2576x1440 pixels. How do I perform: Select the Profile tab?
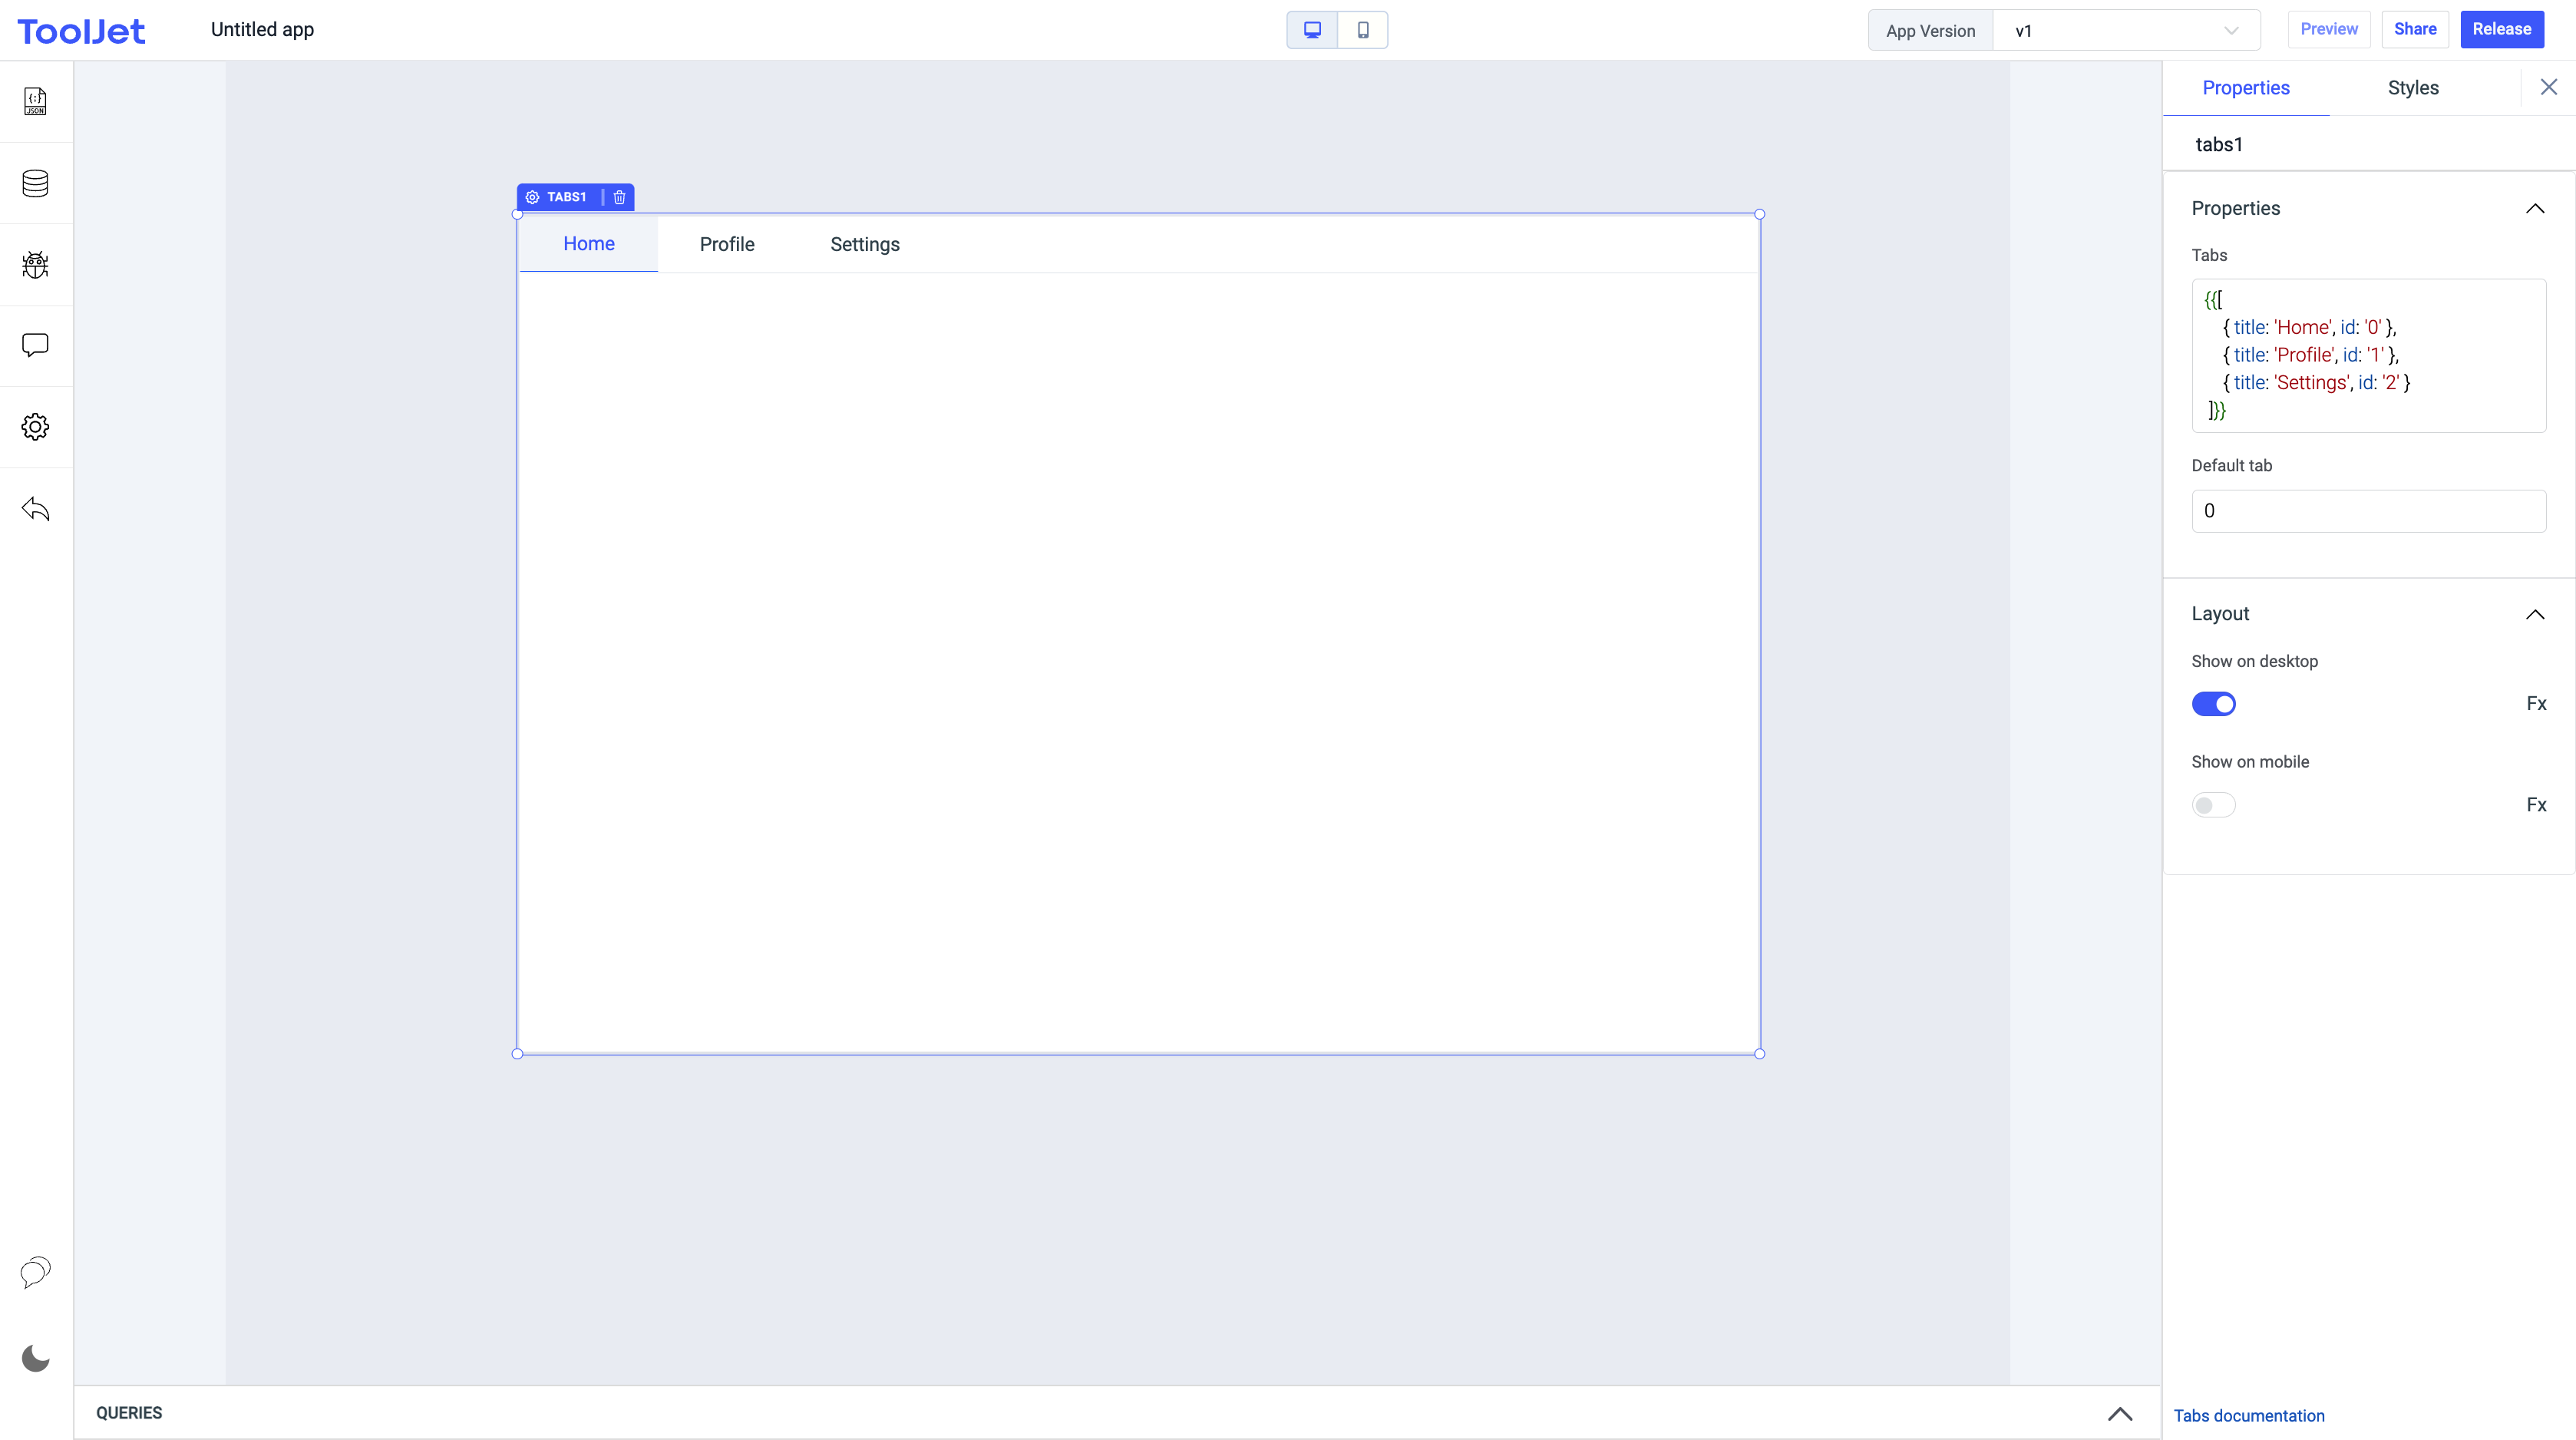pyautogui.click(x=727, y=244)
